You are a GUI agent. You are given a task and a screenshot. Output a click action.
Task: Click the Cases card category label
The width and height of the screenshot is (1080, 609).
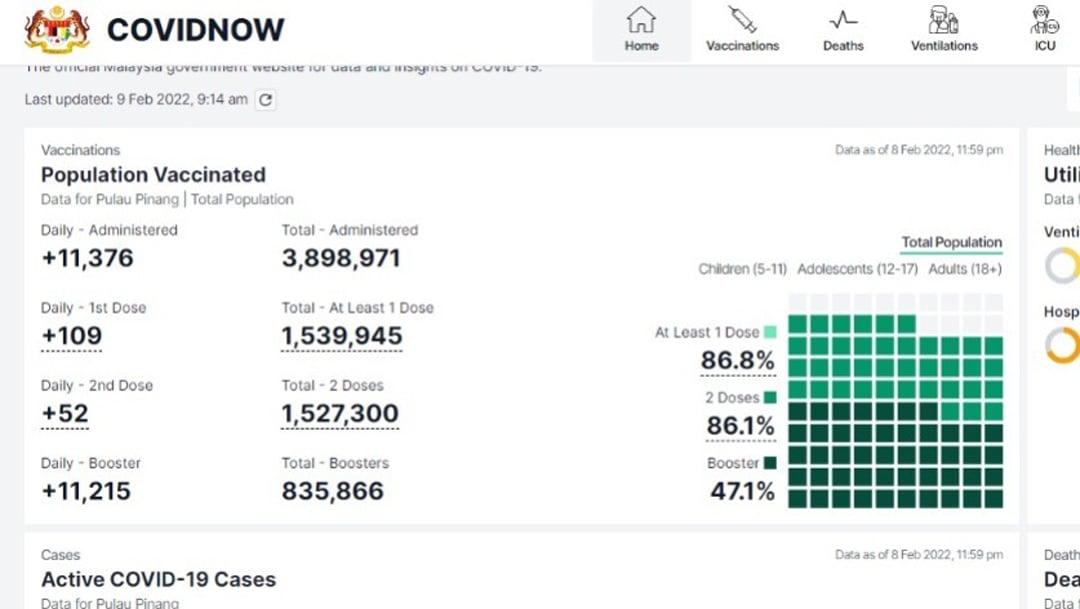pos(60,555)
